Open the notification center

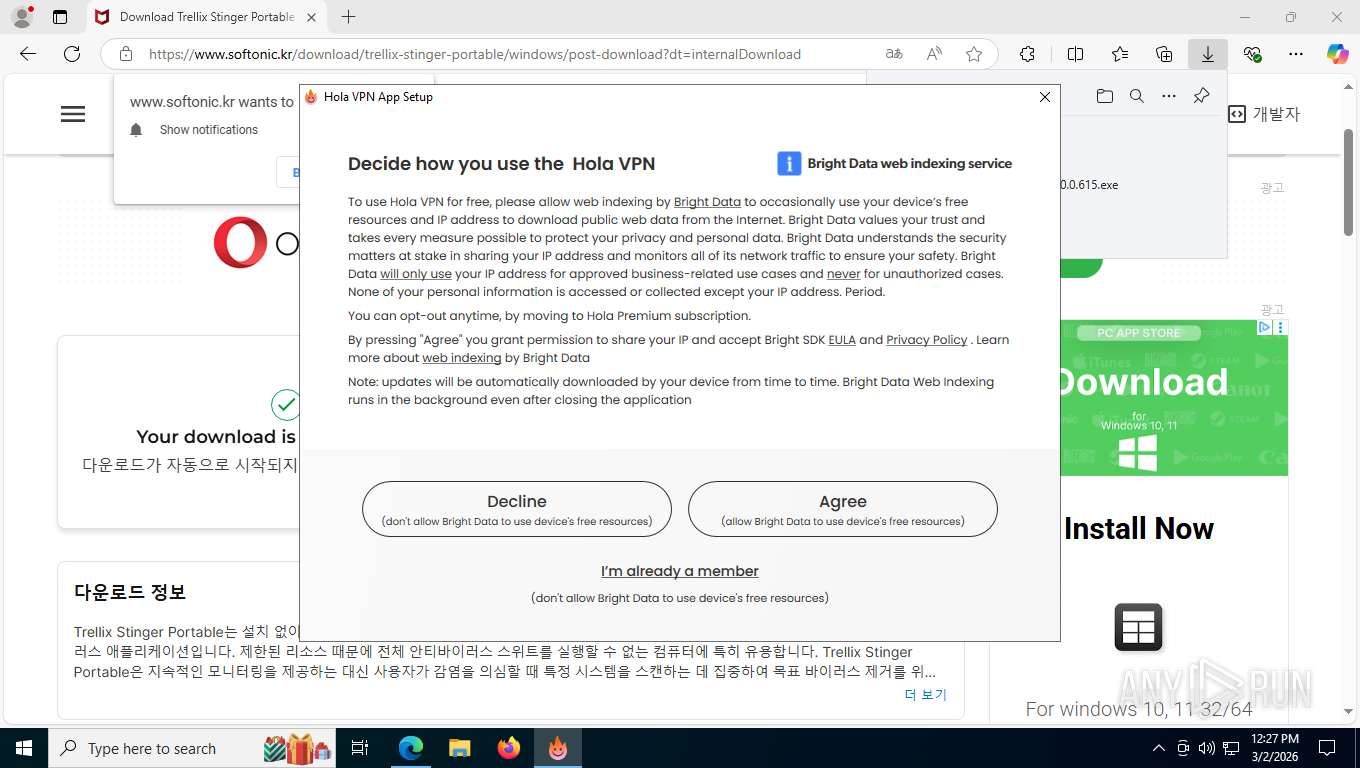tap(1327, 748)
